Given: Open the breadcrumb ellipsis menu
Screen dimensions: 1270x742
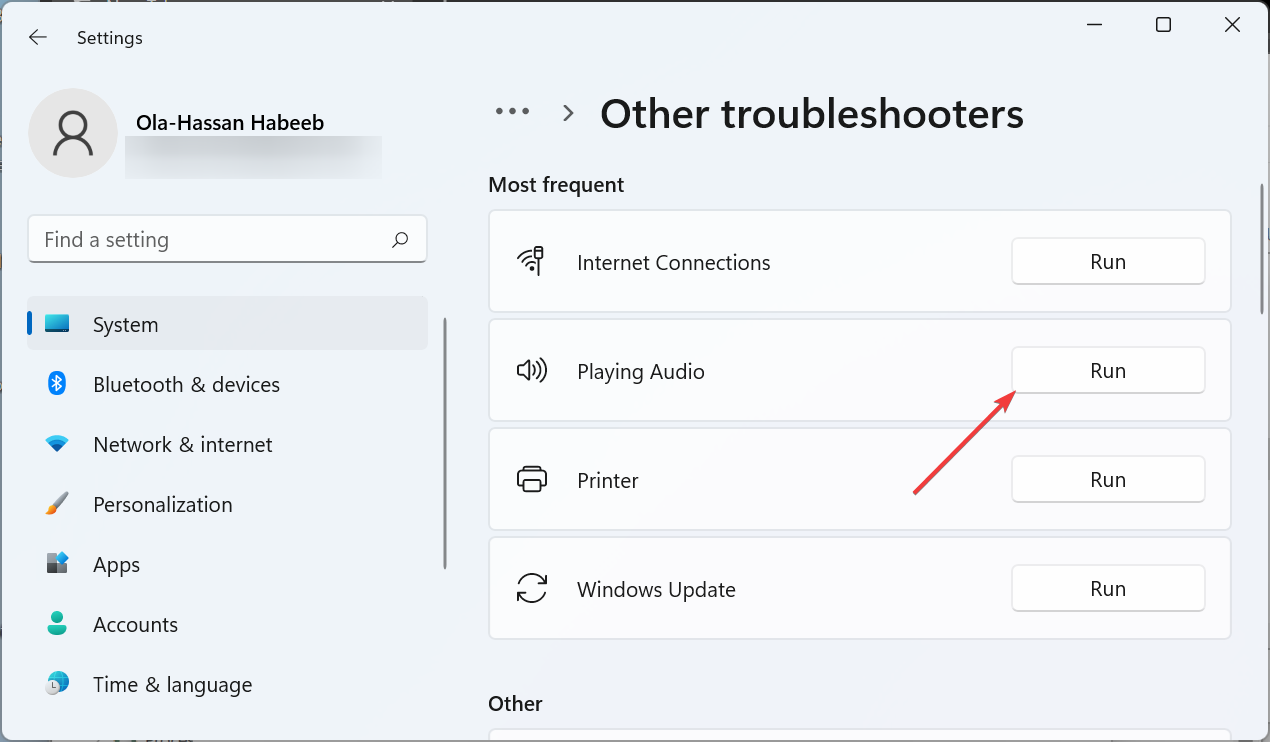Looking at the screenshot, I should 513,112.
